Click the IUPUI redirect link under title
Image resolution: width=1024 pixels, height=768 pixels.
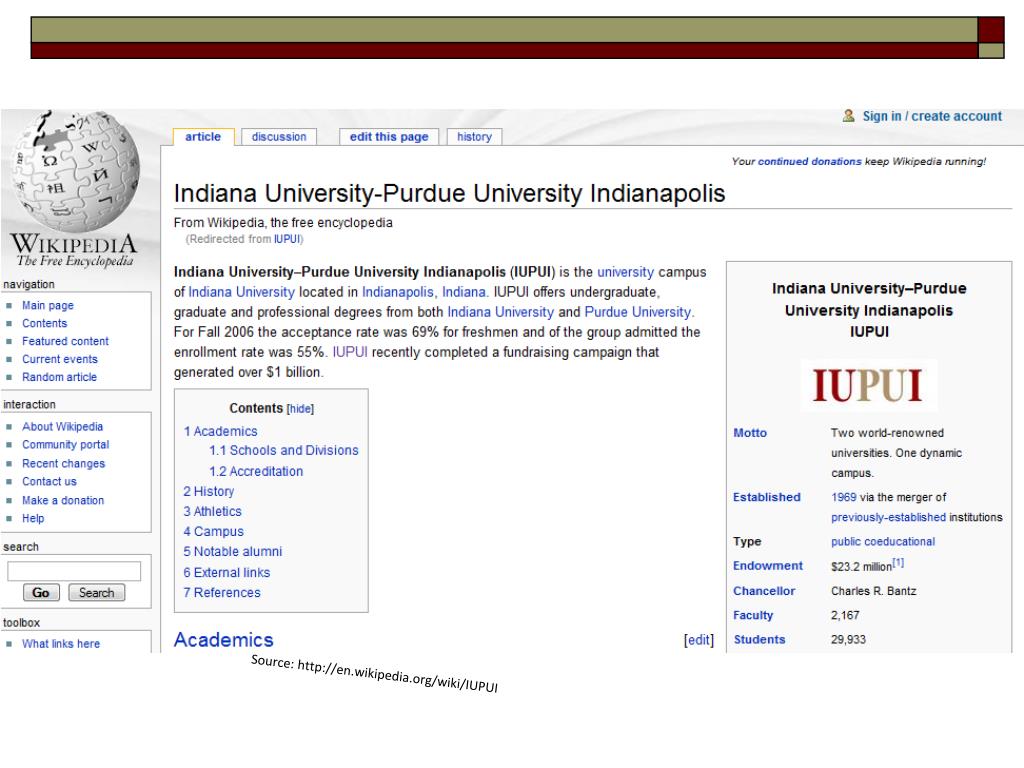(287, 239)
